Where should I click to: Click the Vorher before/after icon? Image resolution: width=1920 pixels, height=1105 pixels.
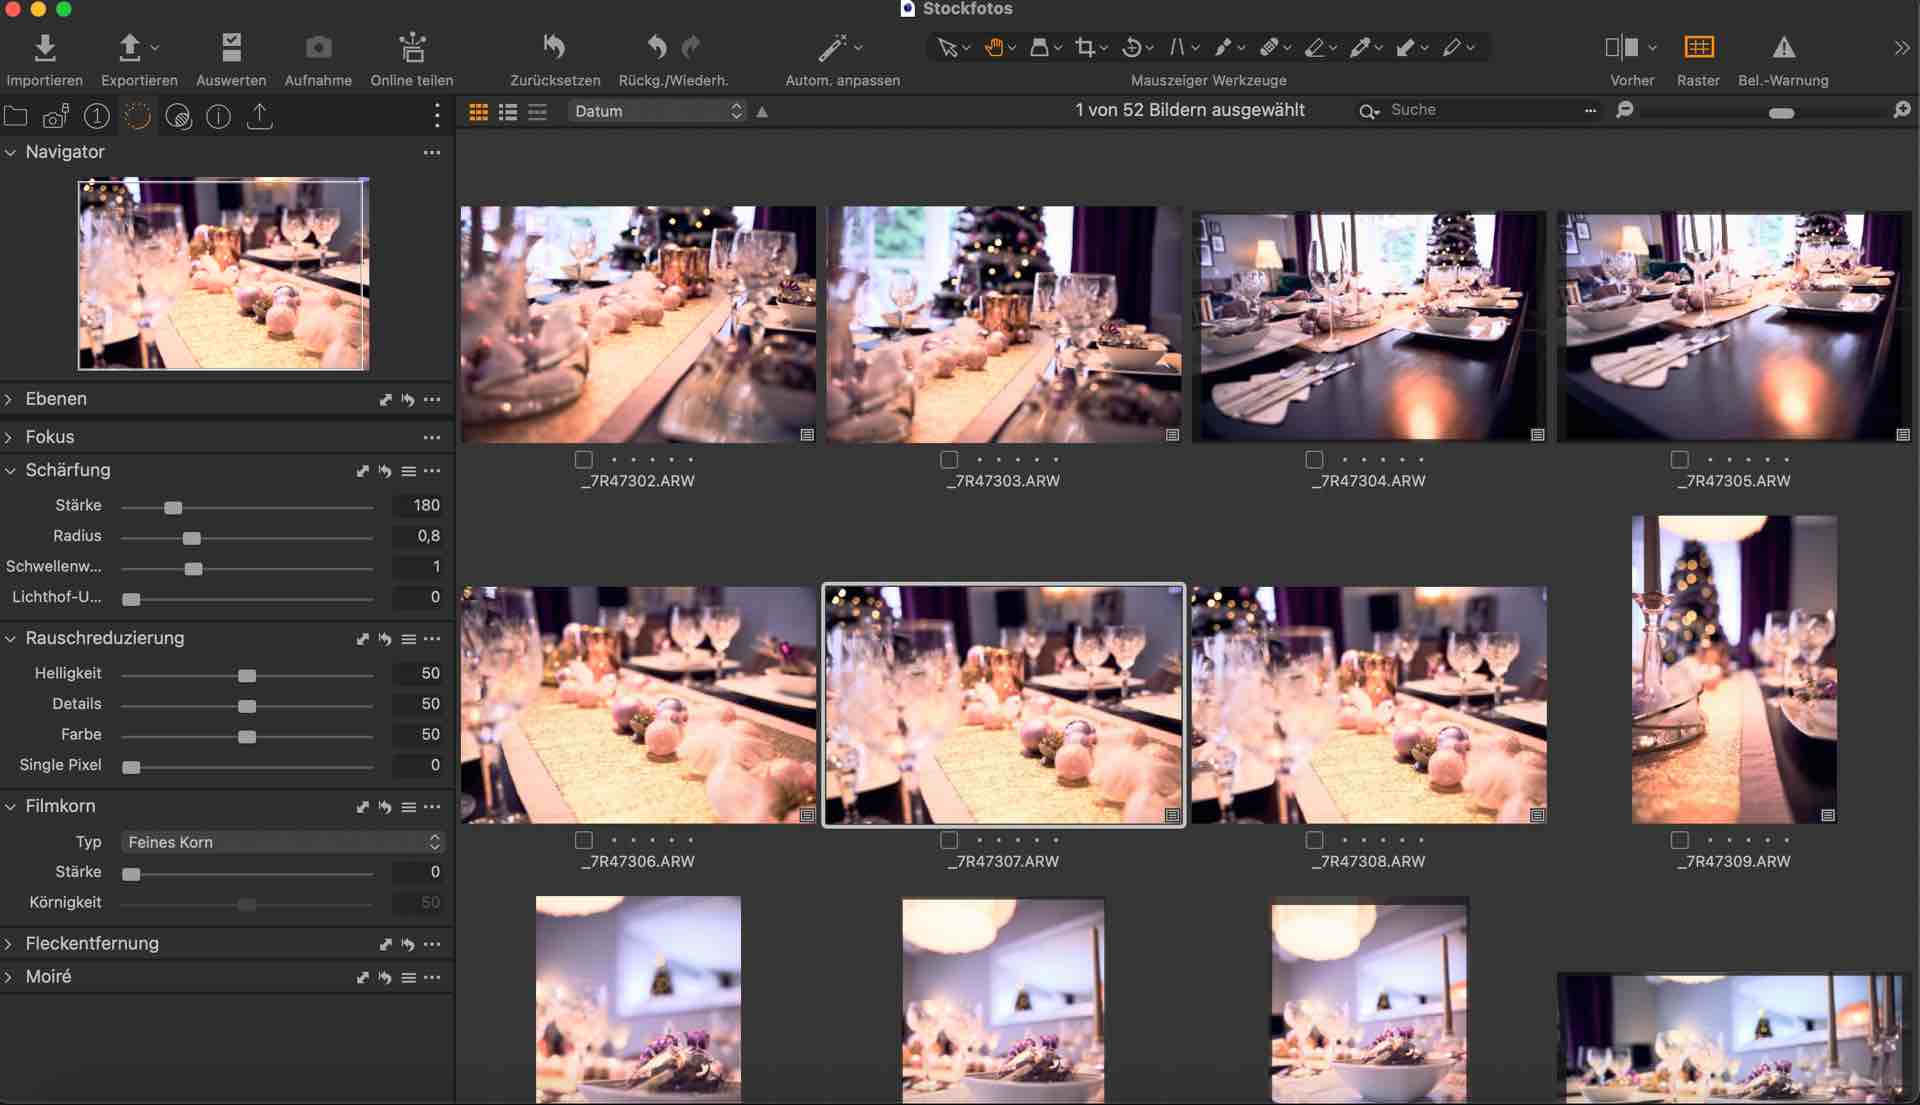[x=1622, y=47]
